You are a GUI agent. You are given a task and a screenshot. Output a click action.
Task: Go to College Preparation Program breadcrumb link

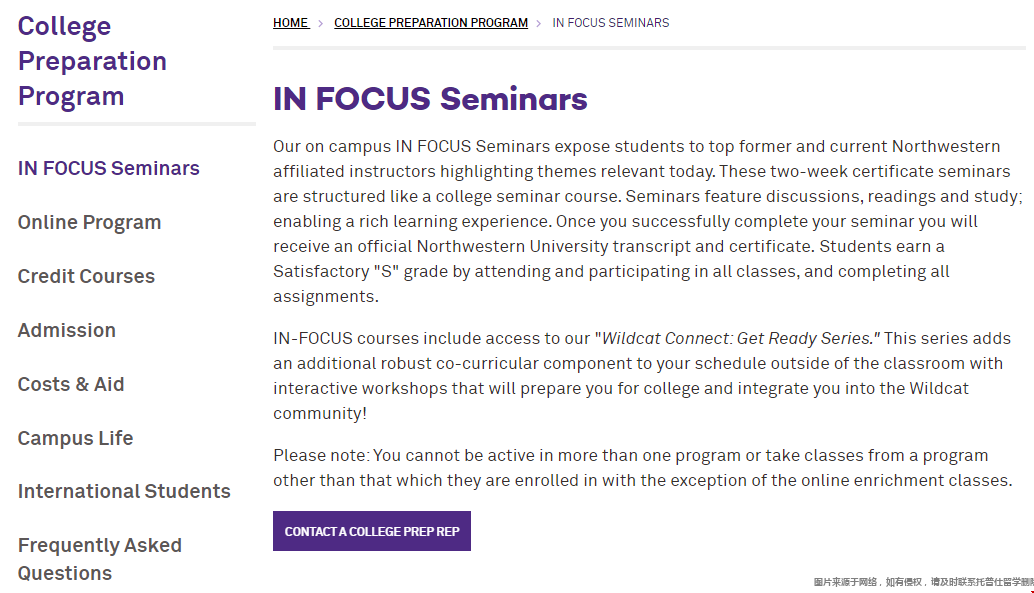[x=431, y=23]
